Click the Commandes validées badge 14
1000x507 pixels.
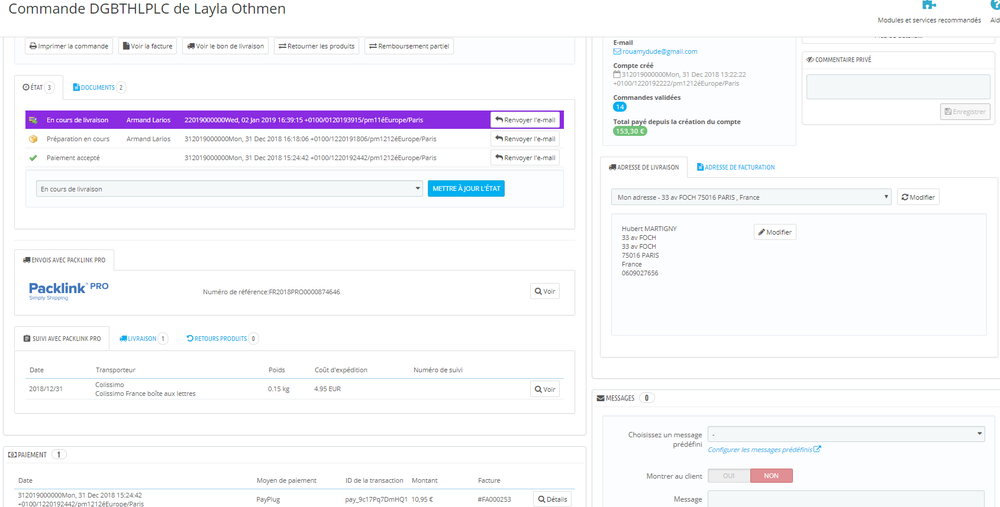[620, 107]
